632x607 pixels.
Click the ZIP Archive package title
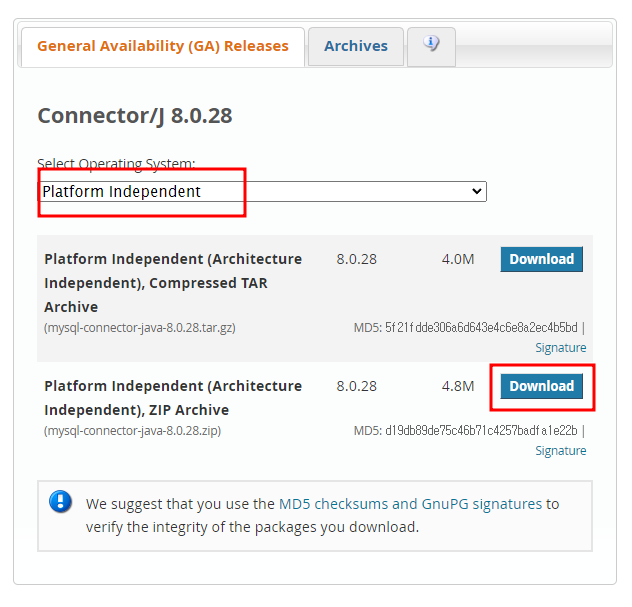(173, 398)
